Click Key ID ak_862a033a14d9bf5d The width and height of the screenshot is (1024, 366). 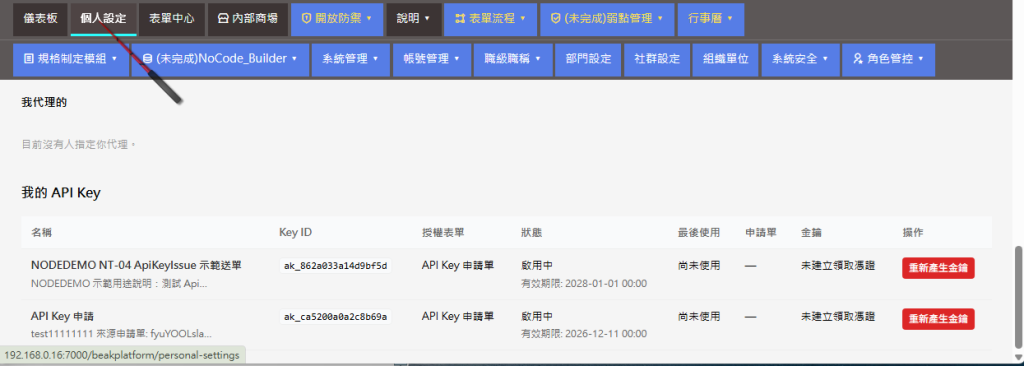(335, 266)
